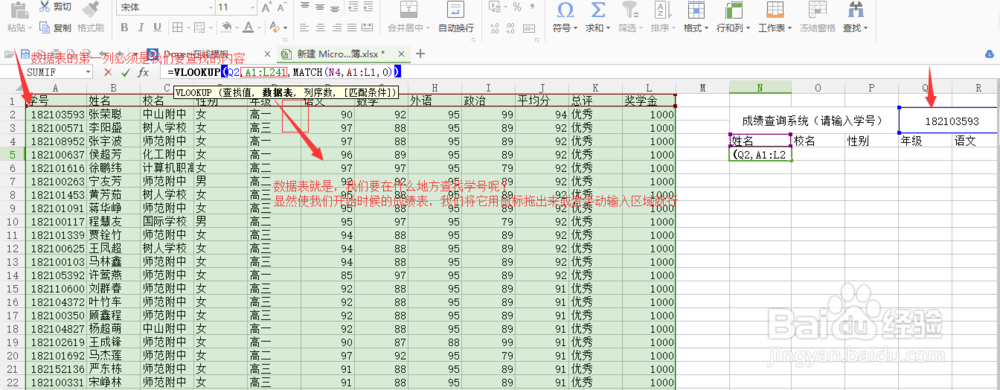1000x390 pixels.
Task: Click the 成绩查询系统 title cell
Action: coord(813,120)
